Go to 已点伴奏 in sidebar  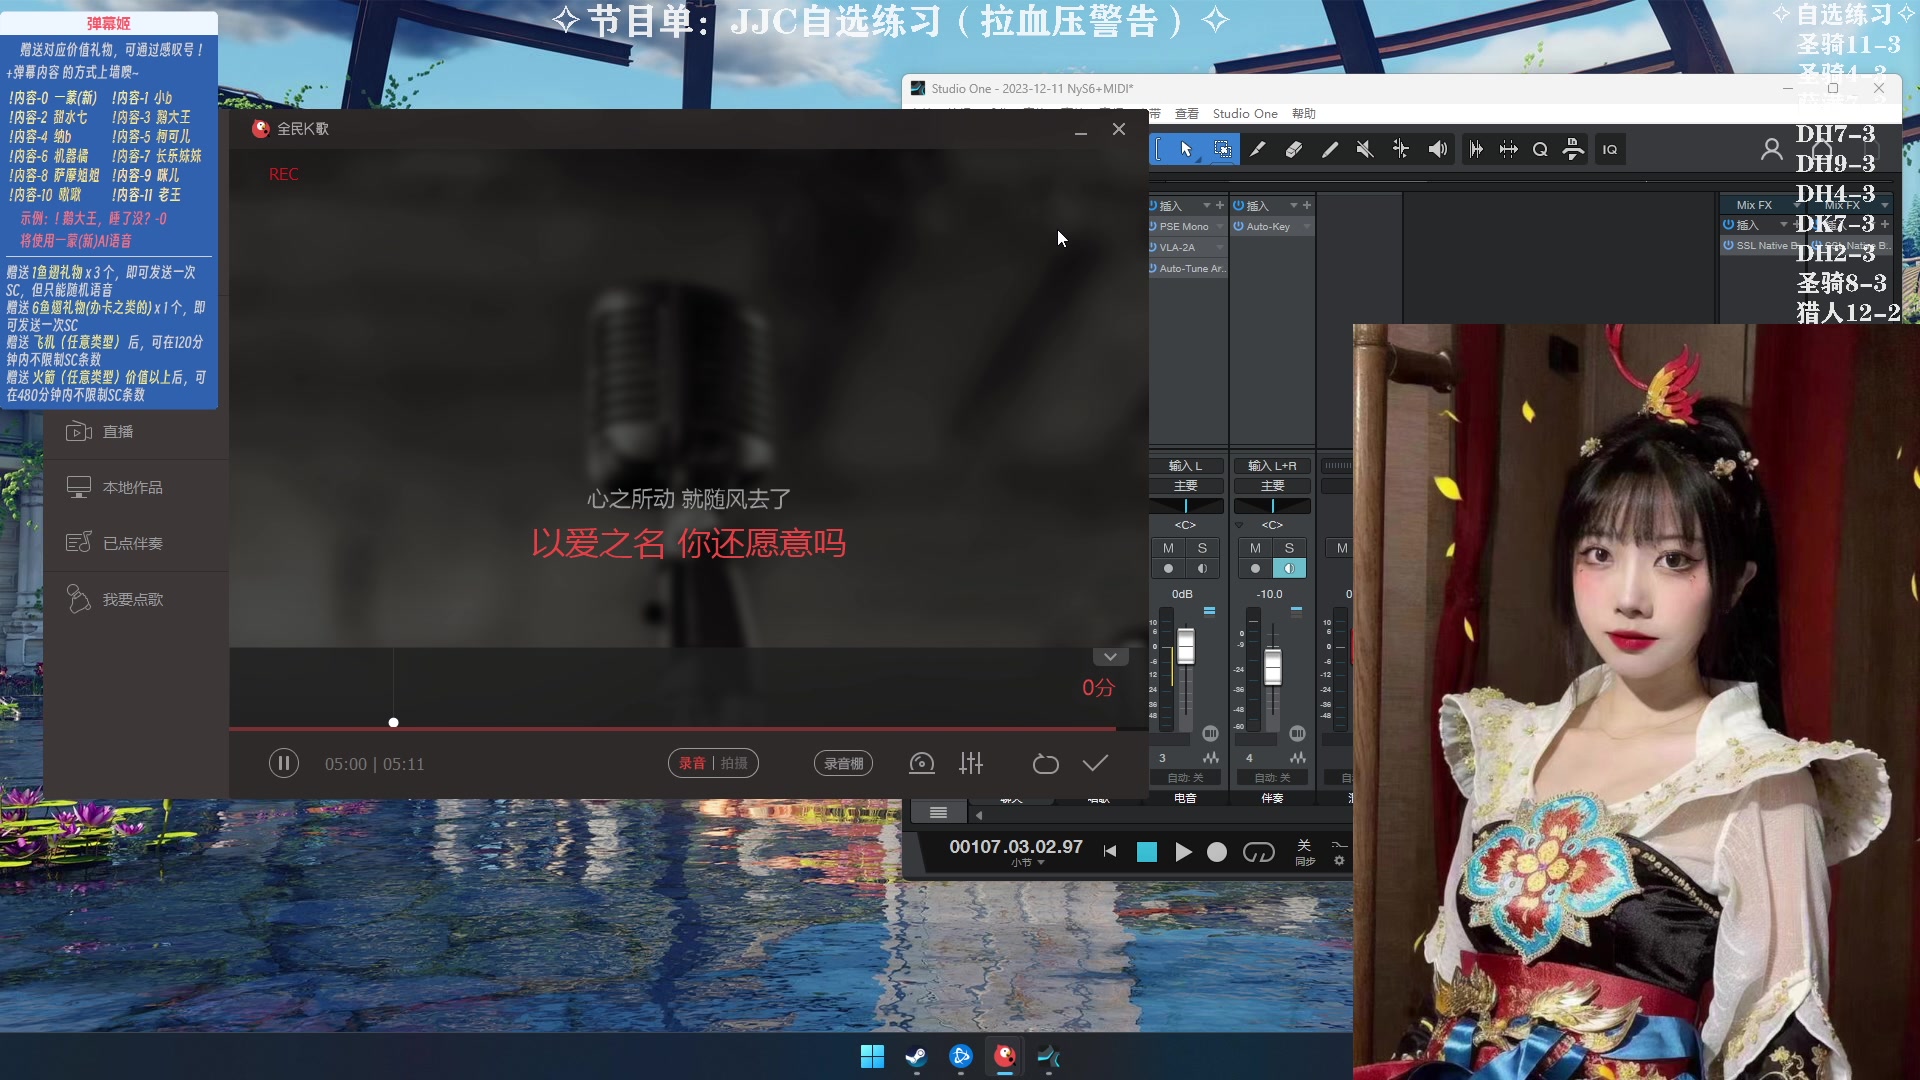[133, 544]
